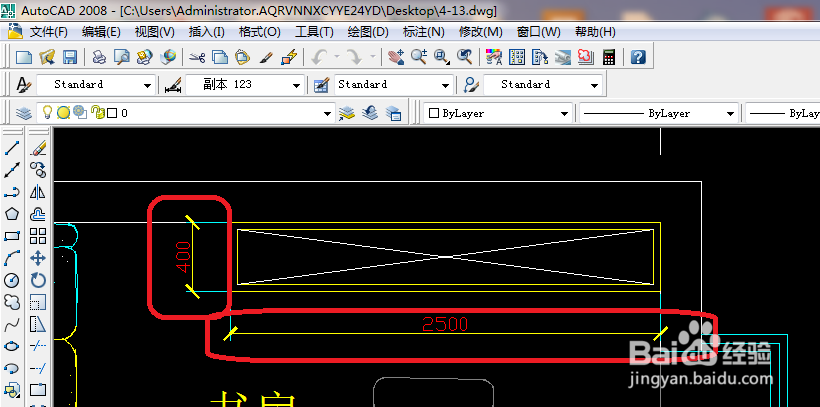
Task: Open Help question mark icon
Action: [638, 57]
